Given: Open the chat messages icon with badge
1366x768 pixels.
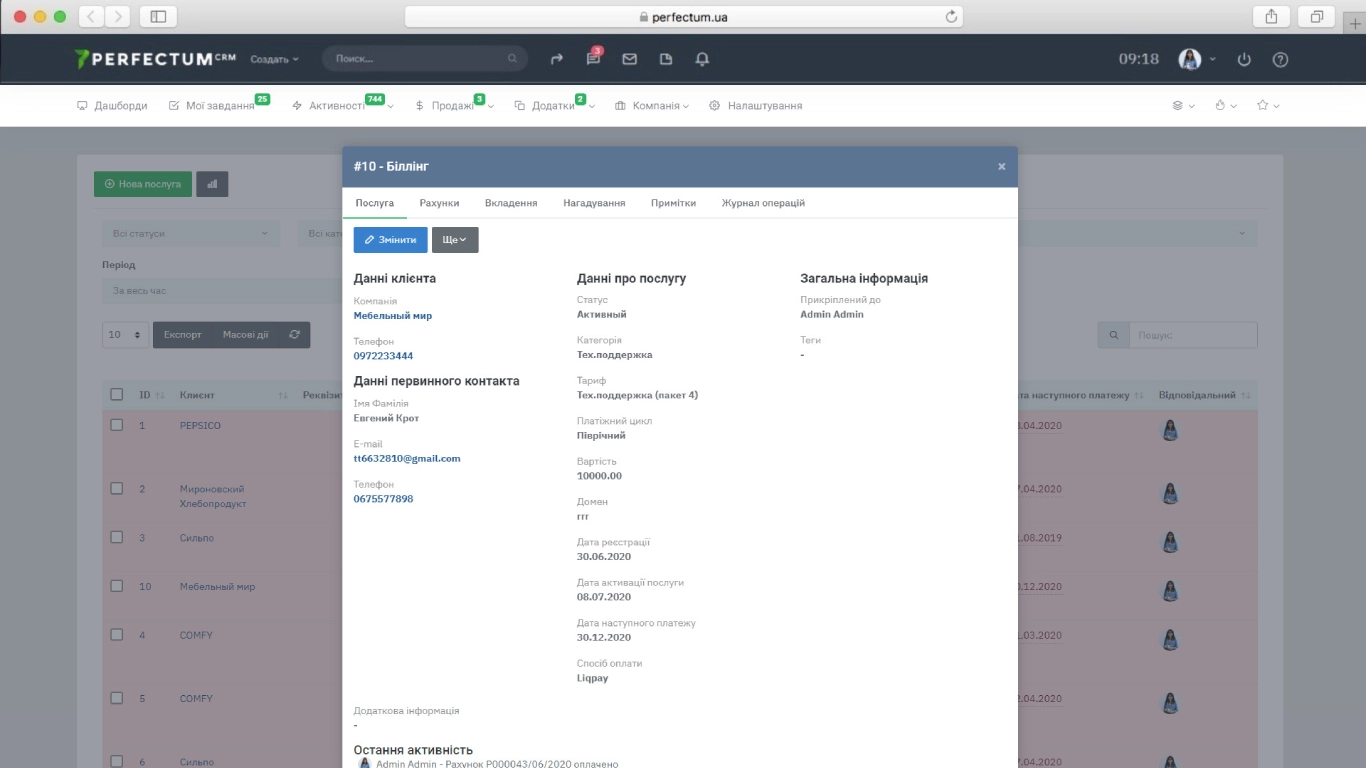Looking at the screenshot, I should point(593,59).
